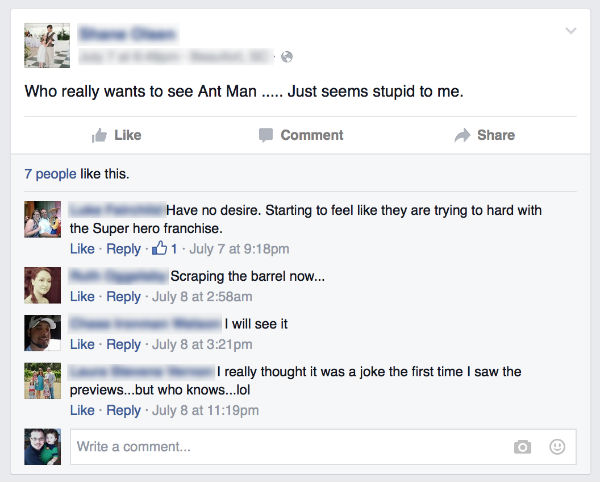Open the post options chevron menu
Image resolution: width=600 pixels, height=482 pixels.
tap(571, 31)
